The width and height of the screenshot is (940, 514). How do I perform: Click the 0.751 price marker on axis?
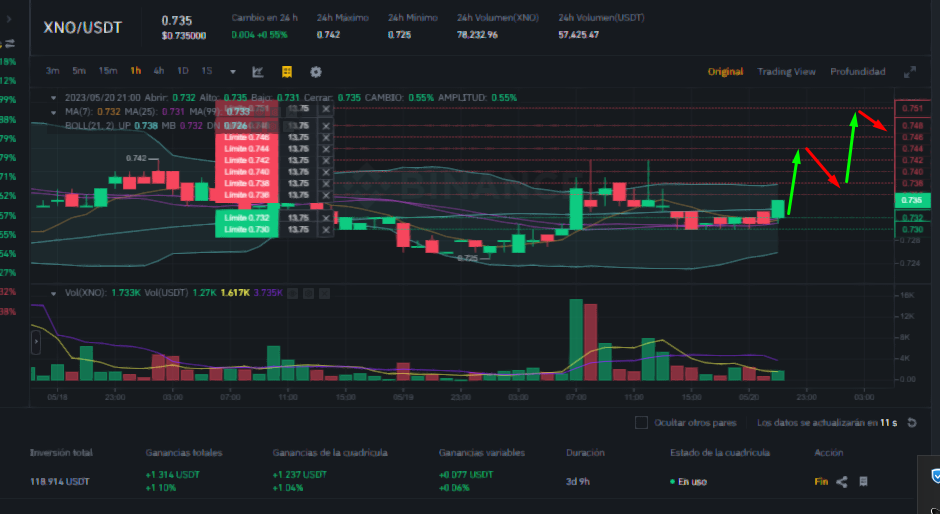click(x=912, y=109)
